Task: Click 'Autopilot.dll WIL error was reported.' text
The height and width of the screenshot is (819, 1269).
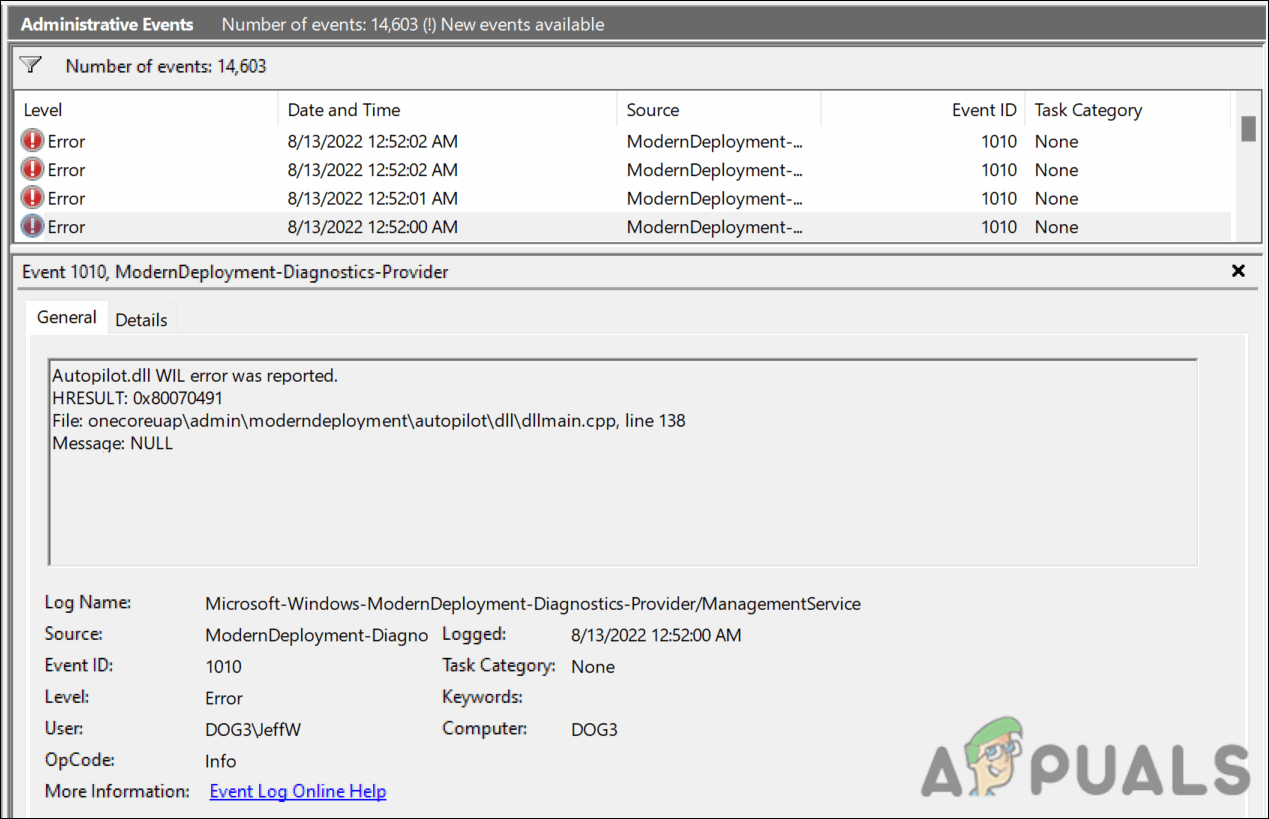Action: [195, 376]
